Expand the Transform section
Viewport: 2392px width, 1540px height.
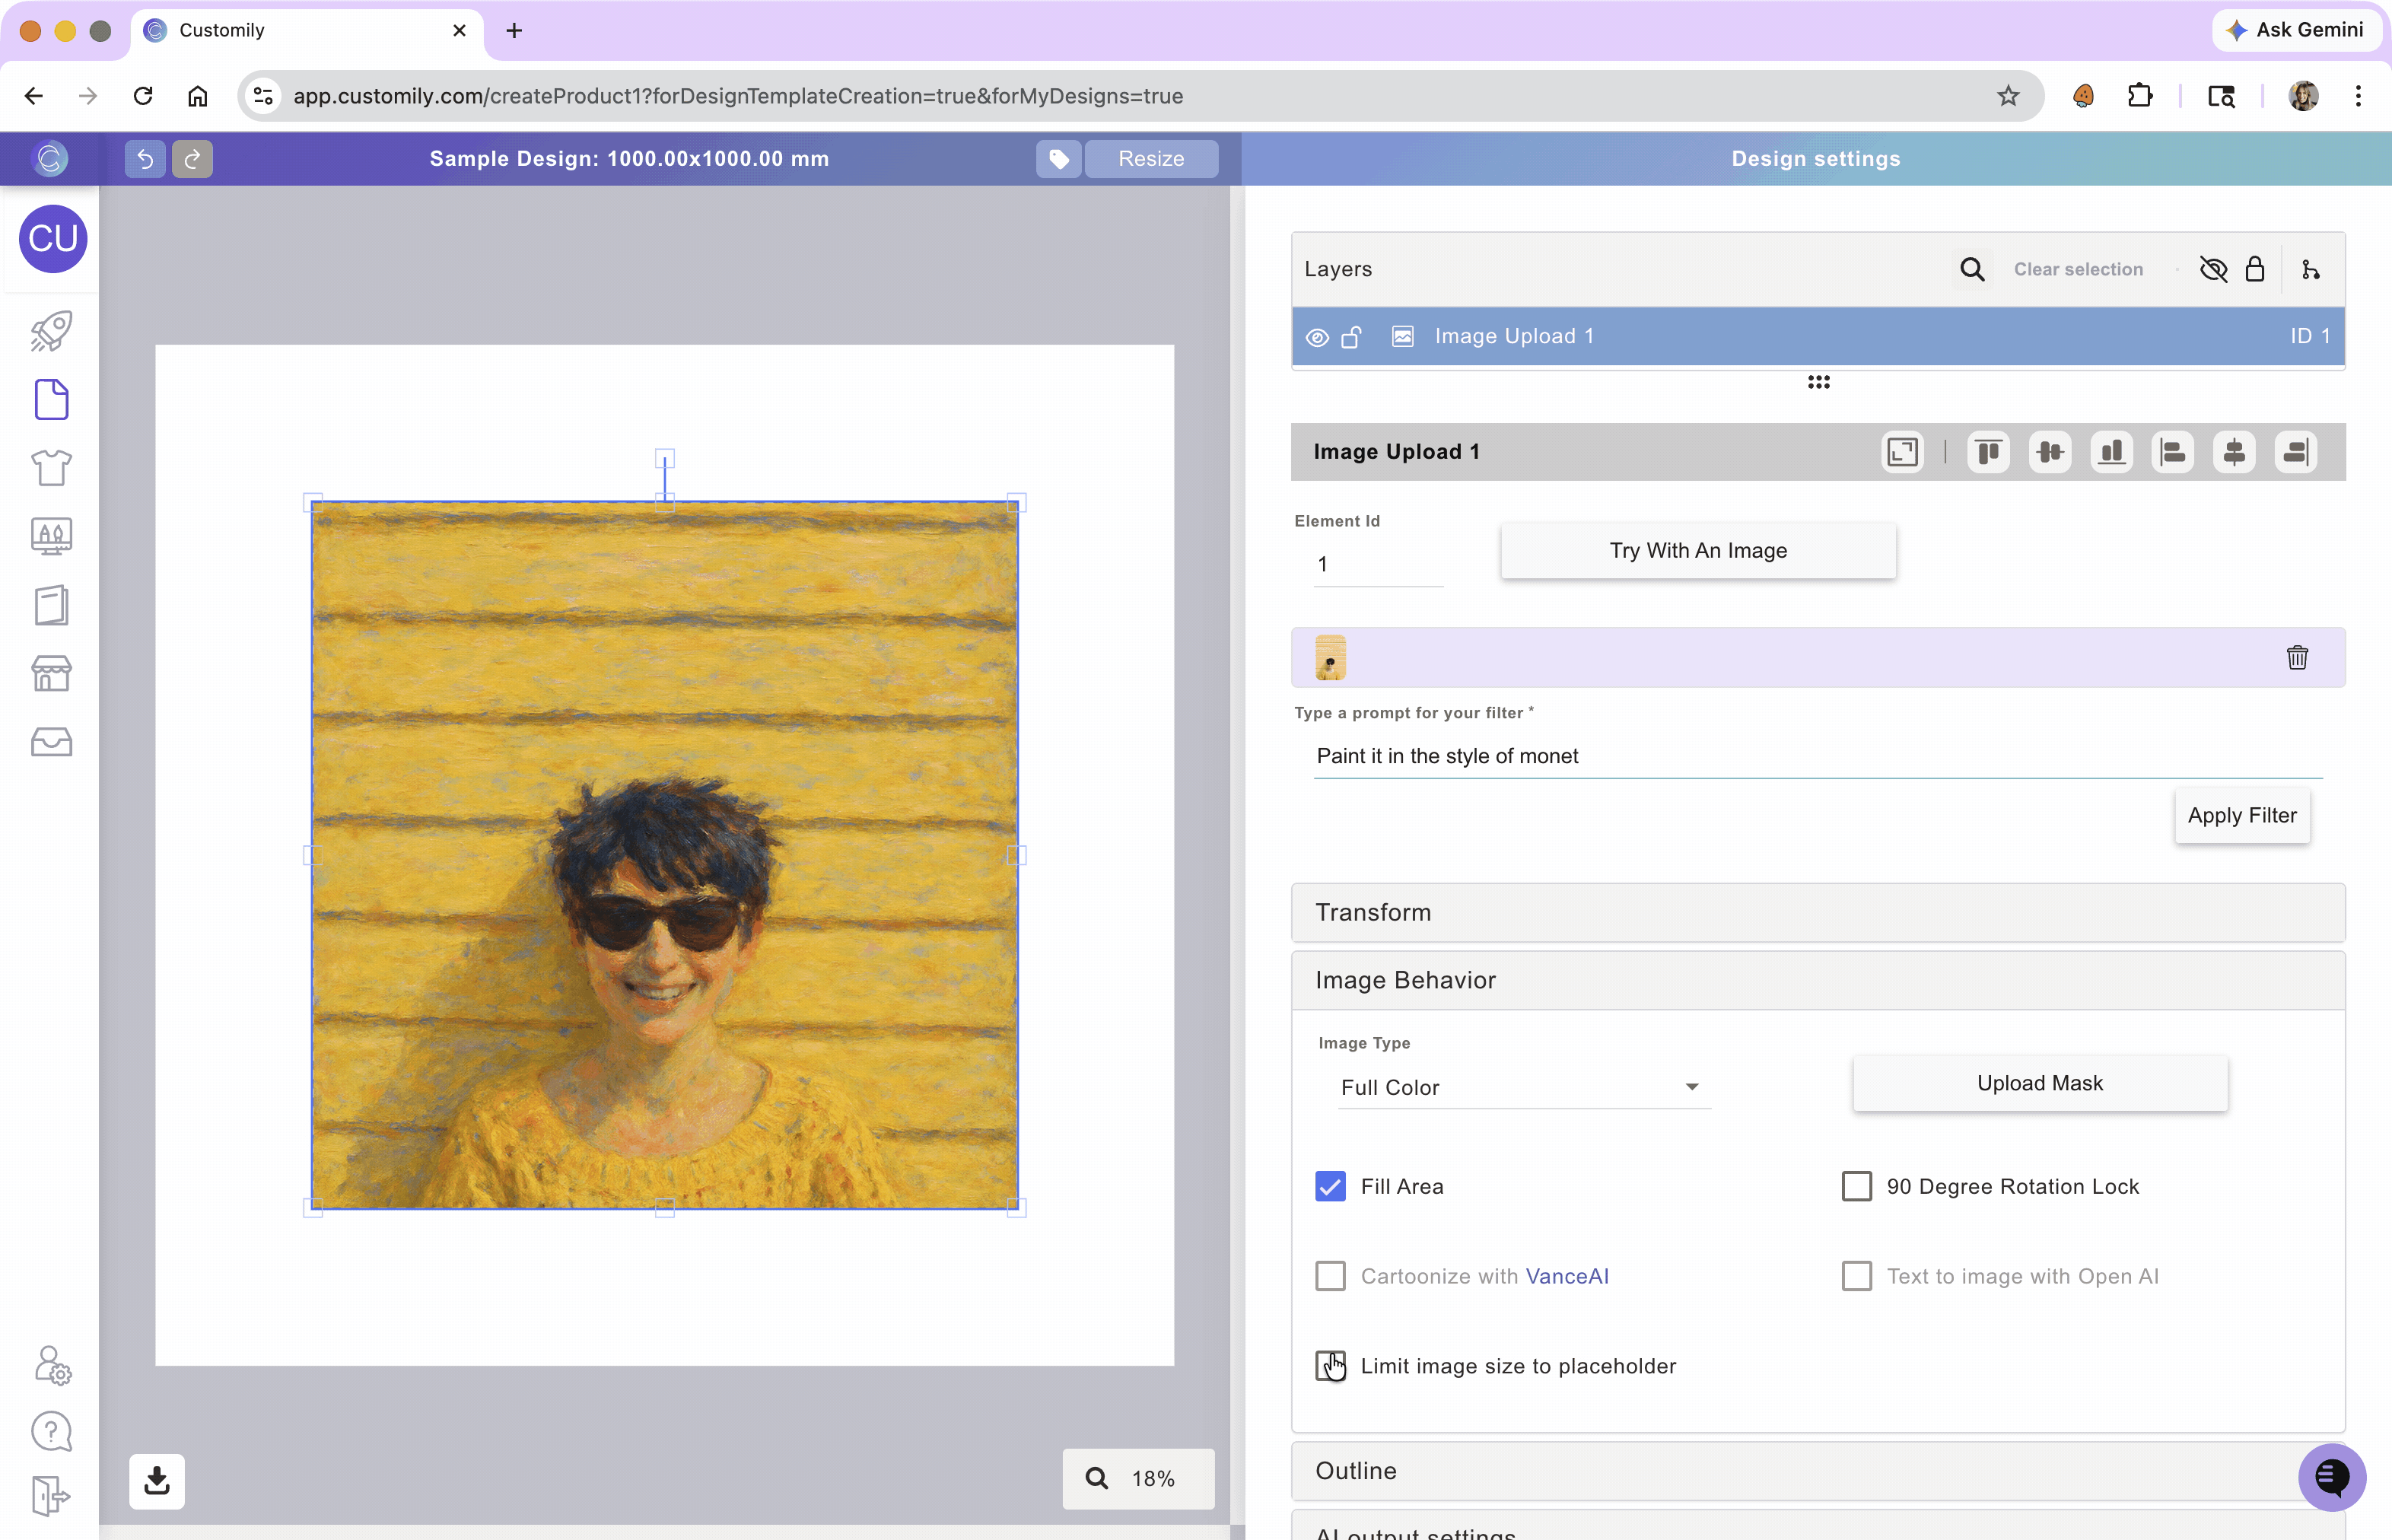1817,912
